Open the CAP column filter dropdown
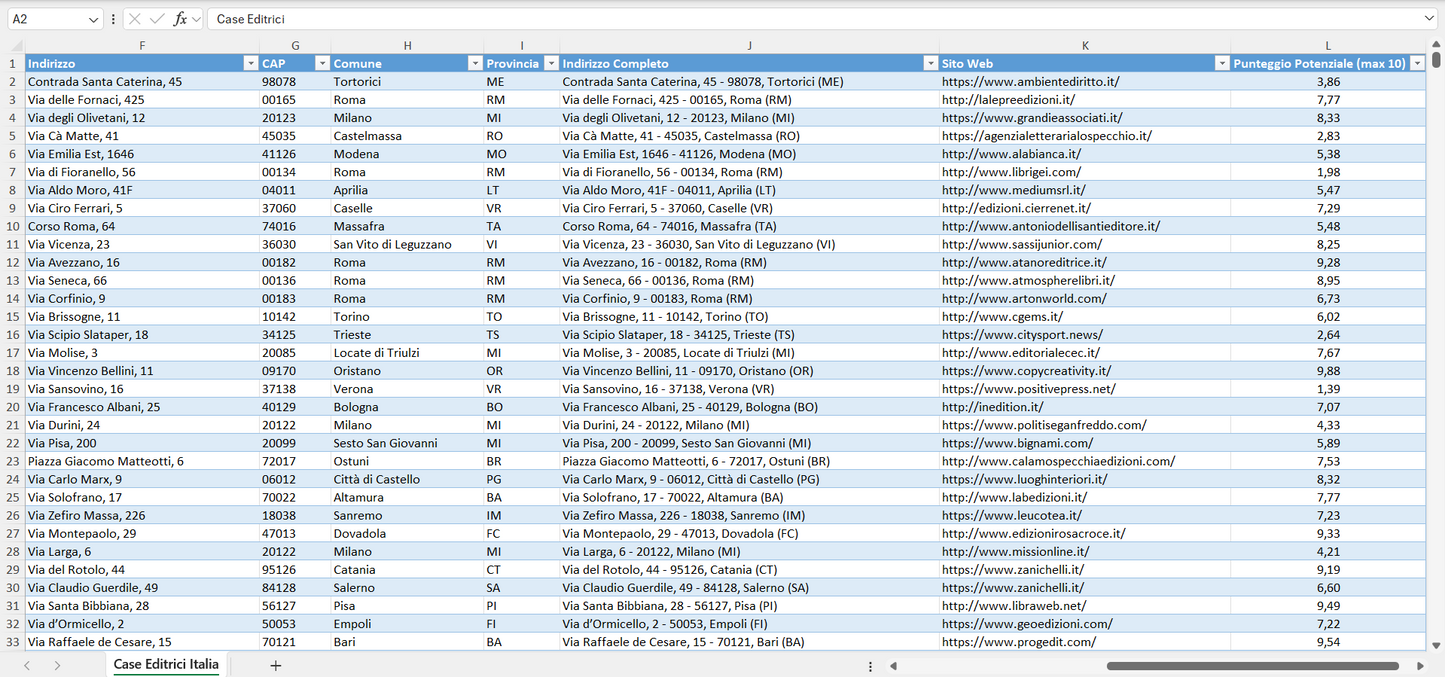The height and width of the screenshot is (677, 1445). coord(322,62)
